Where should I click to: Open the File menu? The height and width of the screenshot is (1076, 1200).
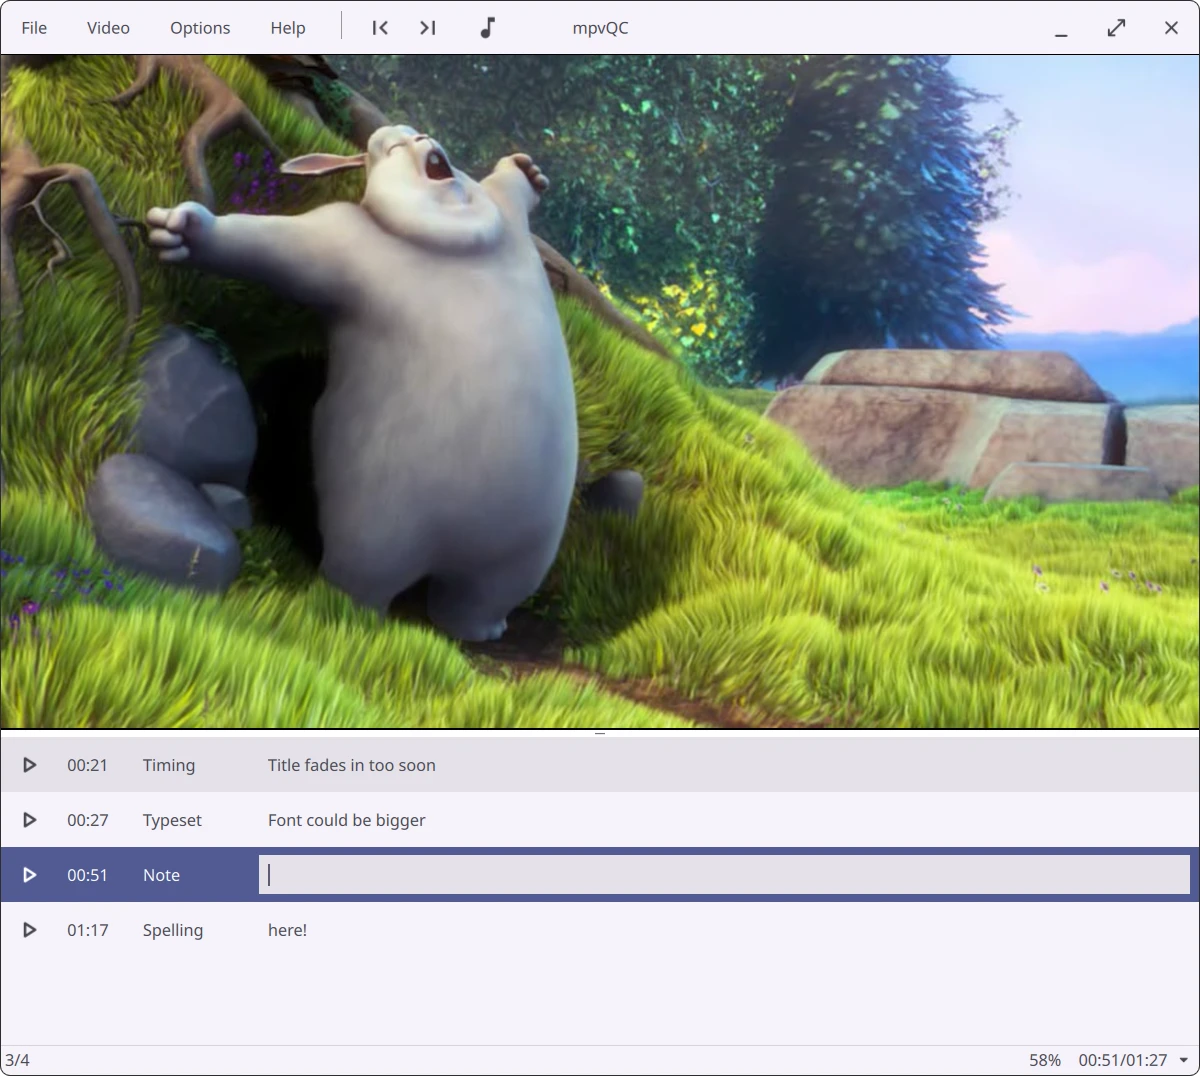click(x=34, y=28)
